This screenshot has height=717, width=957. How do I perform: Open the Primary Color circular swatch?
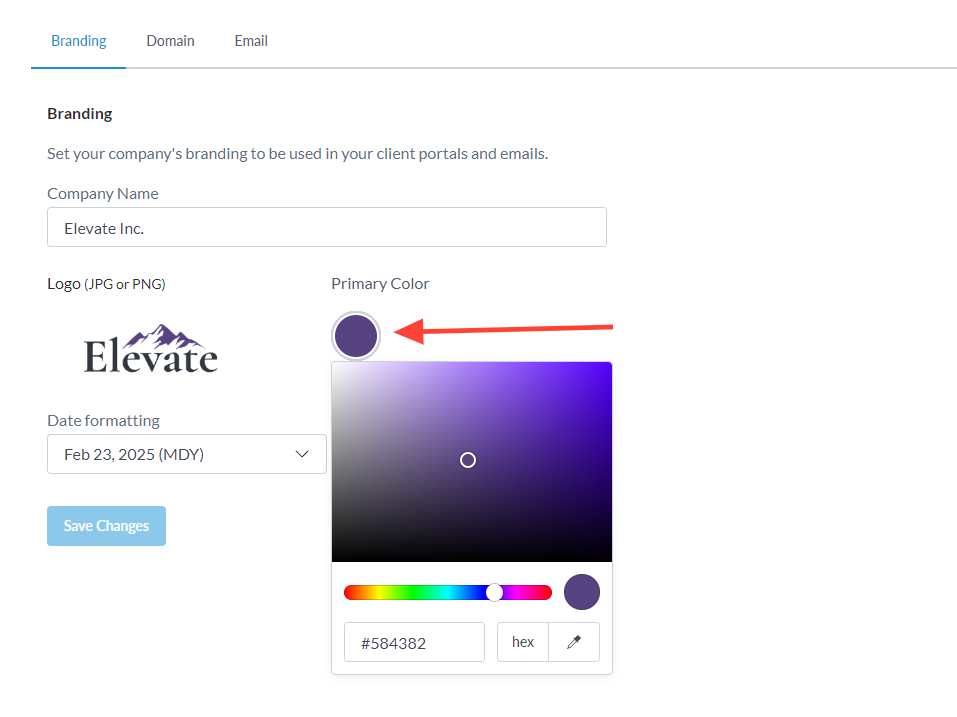[x=355, y=335]
